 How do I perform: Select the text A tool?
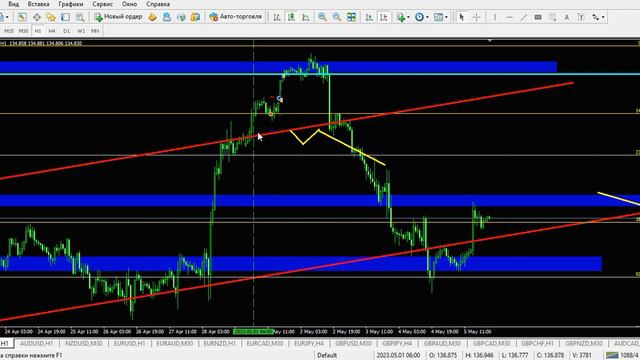pyautogui.click(x=567, y=17)
